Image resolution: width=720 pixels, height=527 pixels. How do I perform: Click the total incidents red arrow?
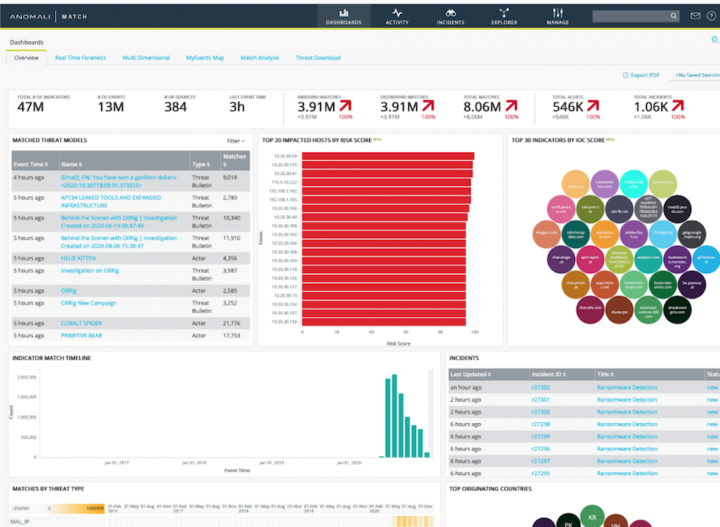pos(678,106)
